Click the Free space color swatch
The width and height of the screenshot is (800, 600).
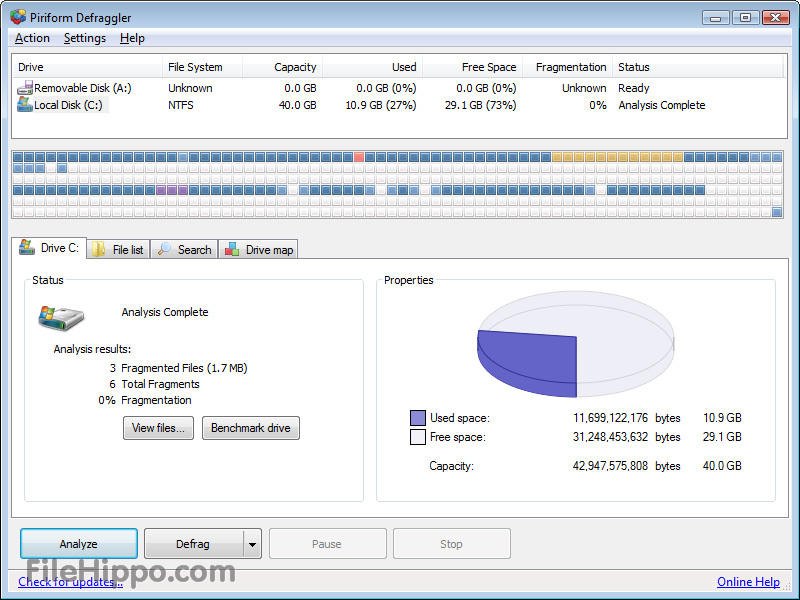418,437
